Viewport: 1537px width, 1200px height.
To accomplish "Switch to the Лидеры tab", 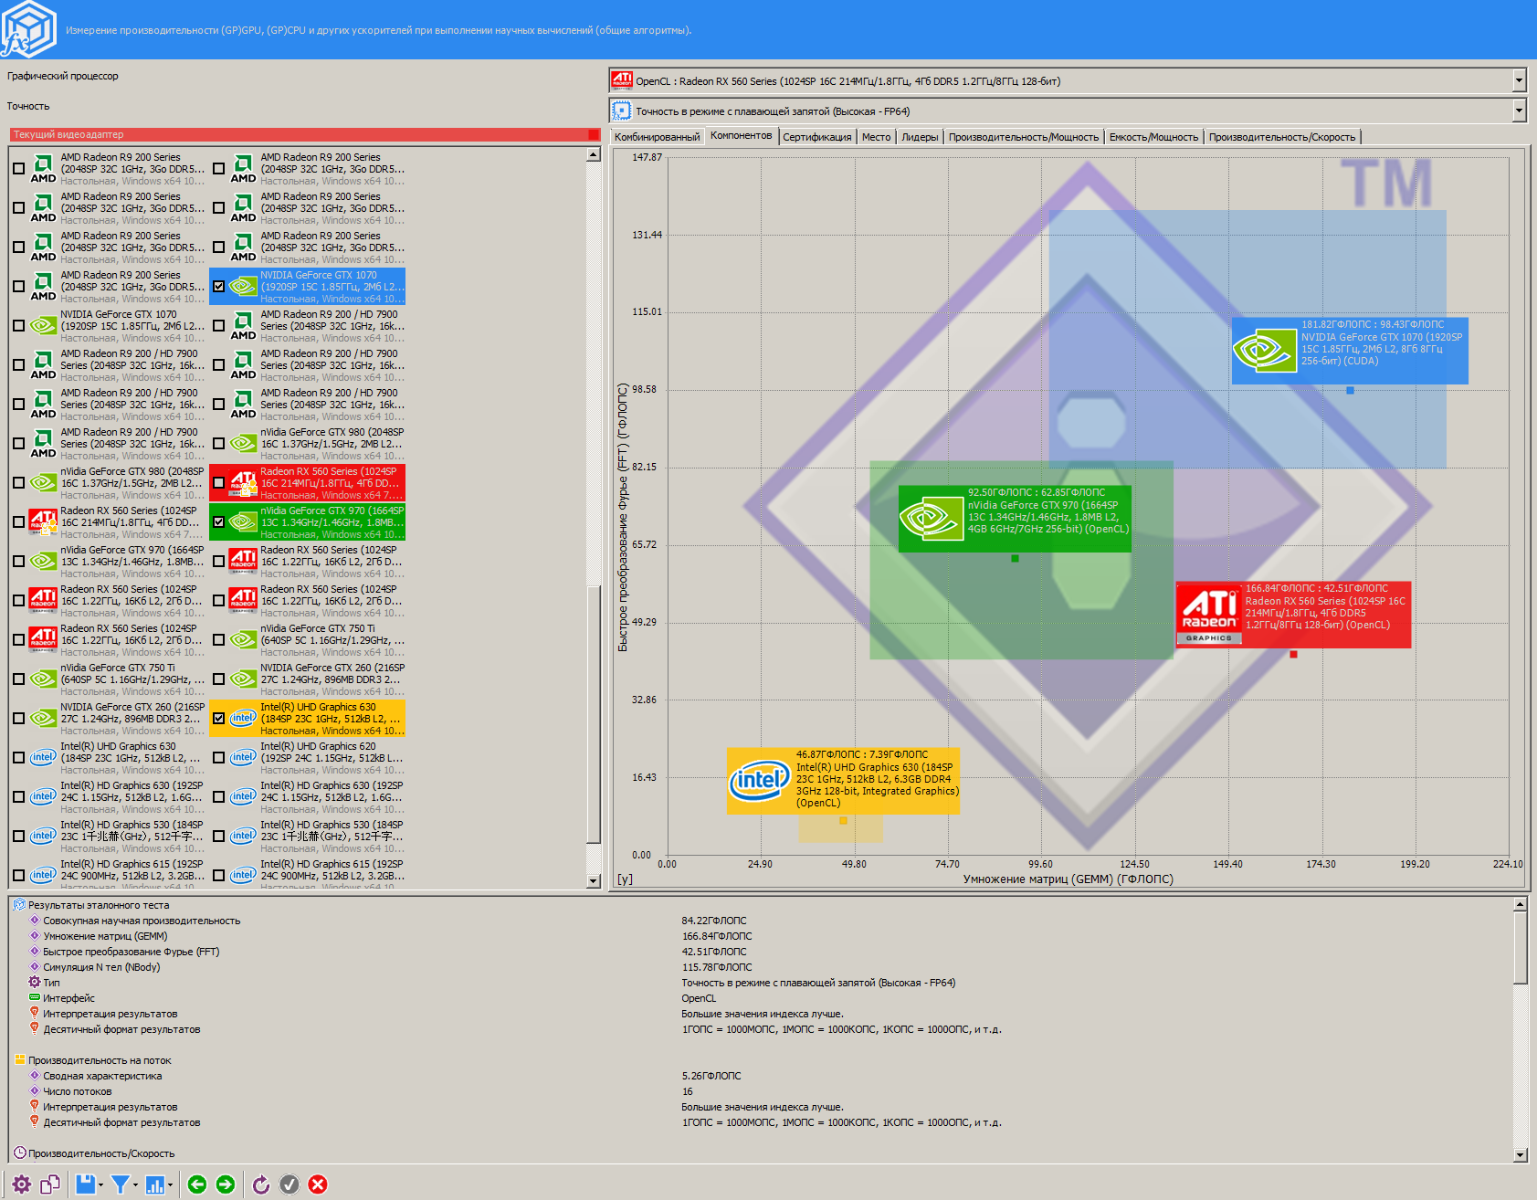I will tap(919, 137).
